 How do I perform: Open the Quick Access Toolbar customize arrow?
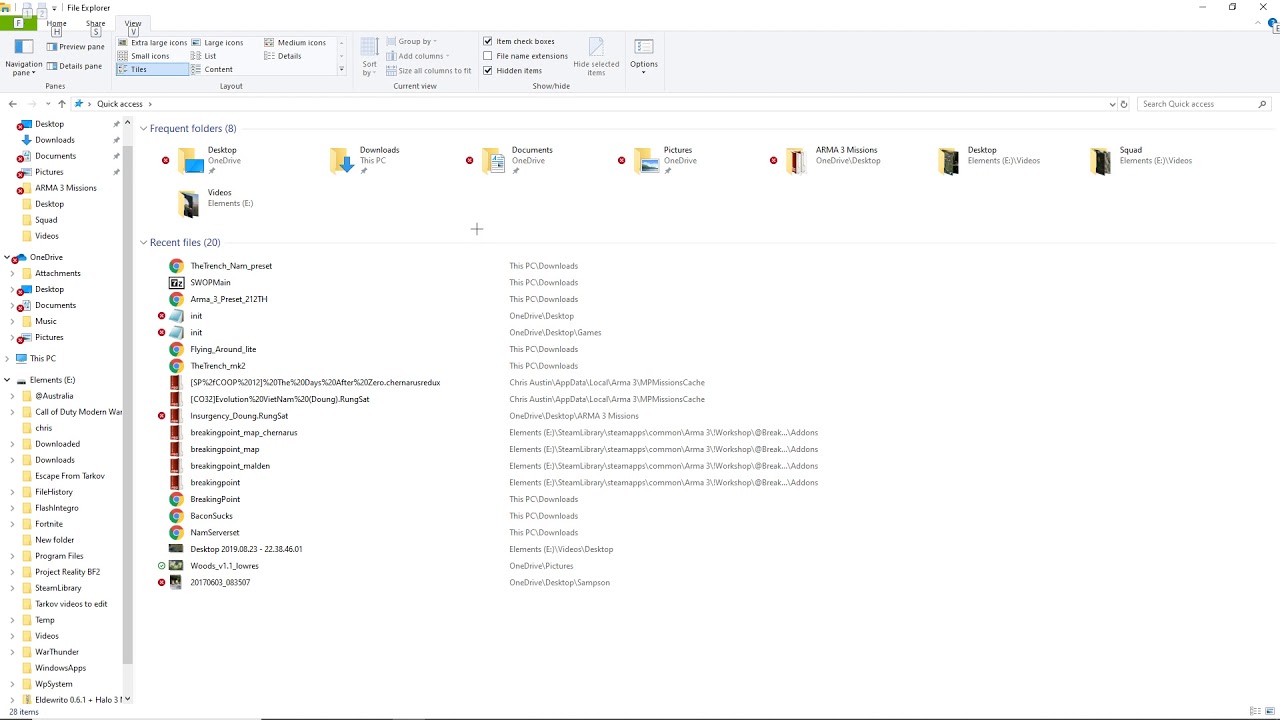click(x=55, y=8)
